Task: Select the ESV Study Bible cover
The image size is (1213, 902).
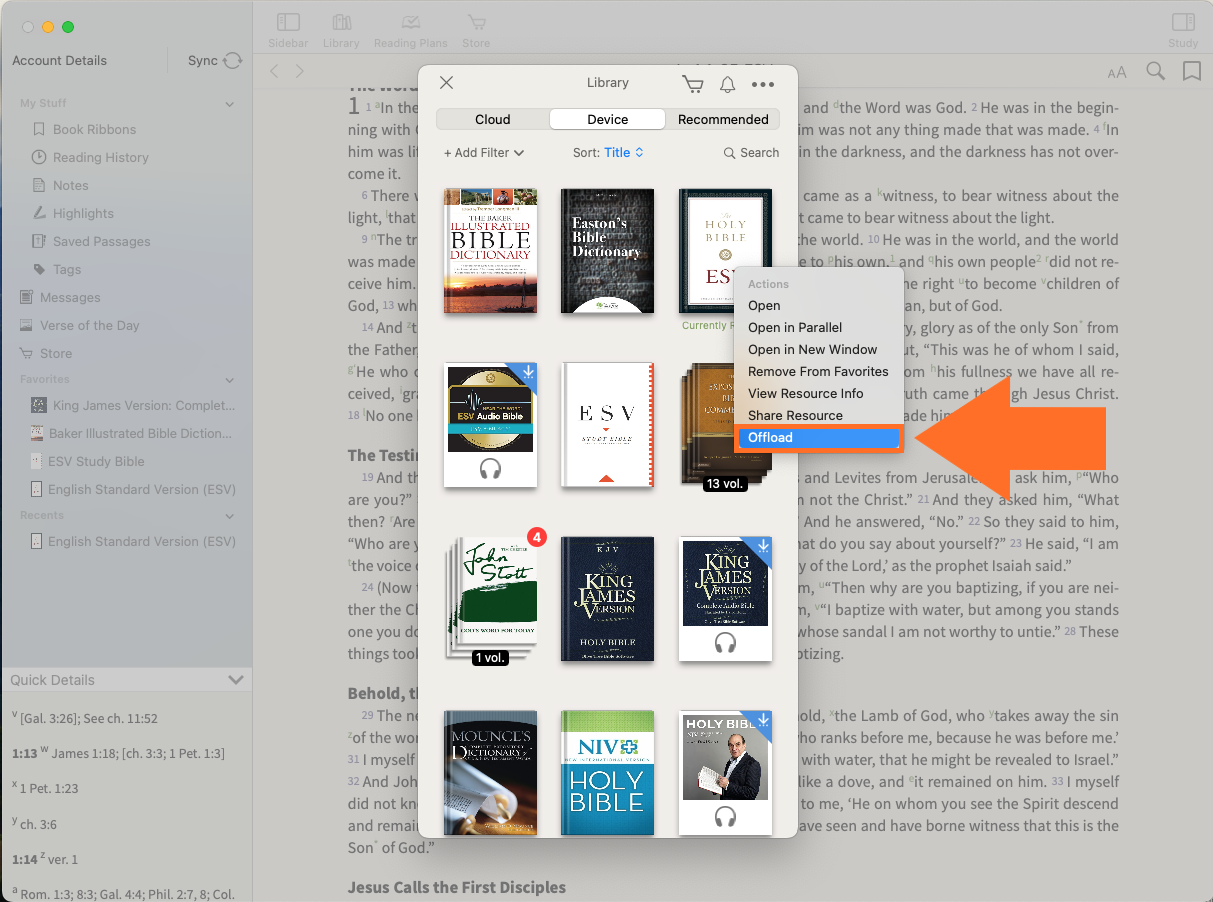Action: pos(607,425)
